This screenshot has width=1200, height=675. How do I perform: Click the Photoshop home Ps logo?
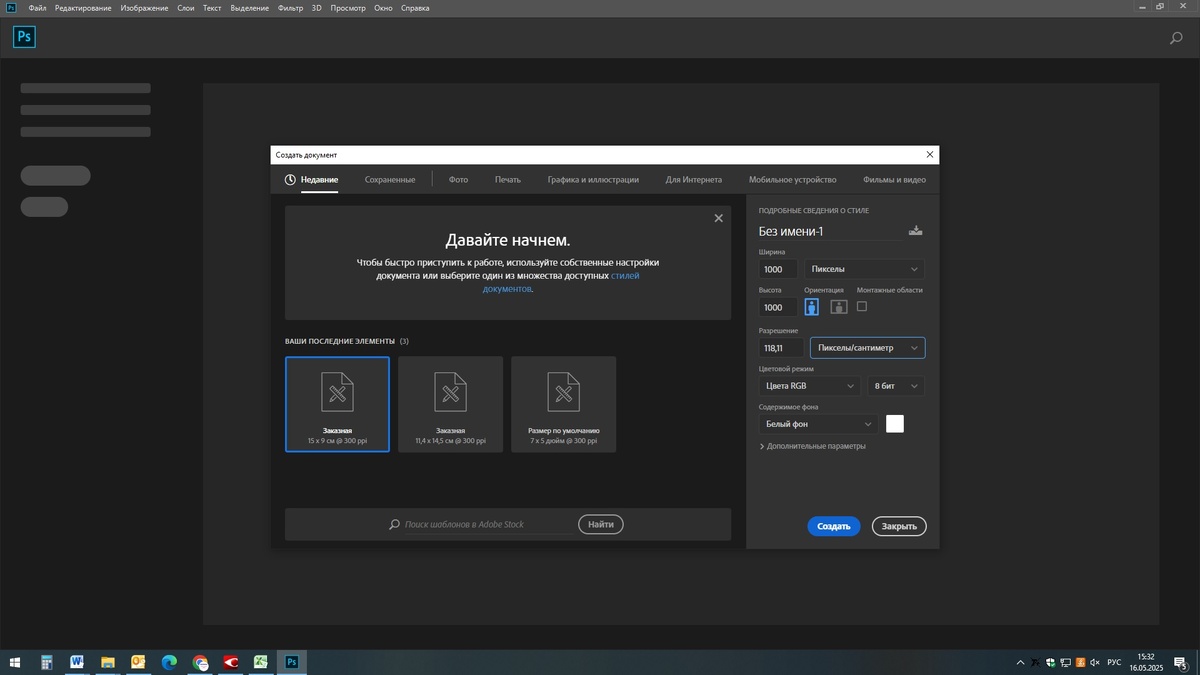click(x=24, y=37)
